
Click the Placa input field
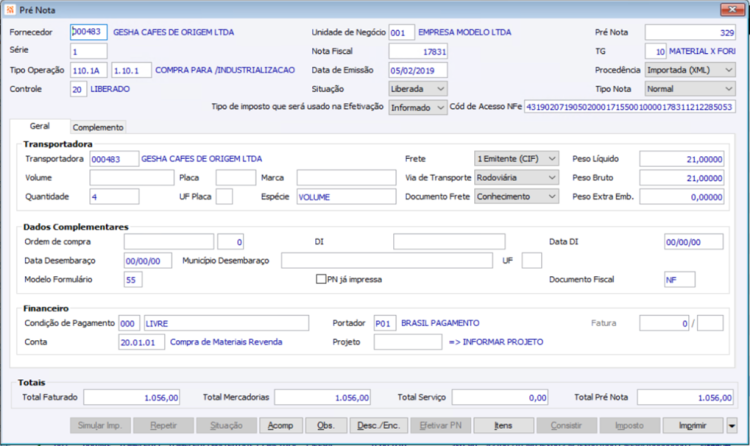236,178
